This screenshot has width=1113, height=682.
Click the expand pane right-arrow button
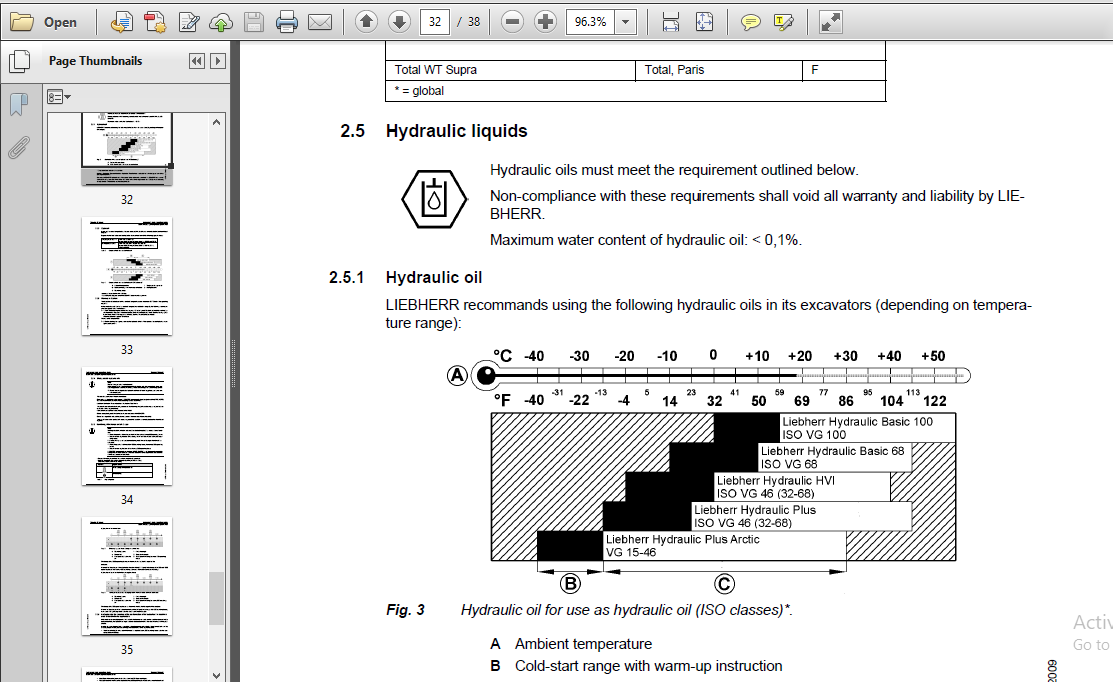coord(218,61)
